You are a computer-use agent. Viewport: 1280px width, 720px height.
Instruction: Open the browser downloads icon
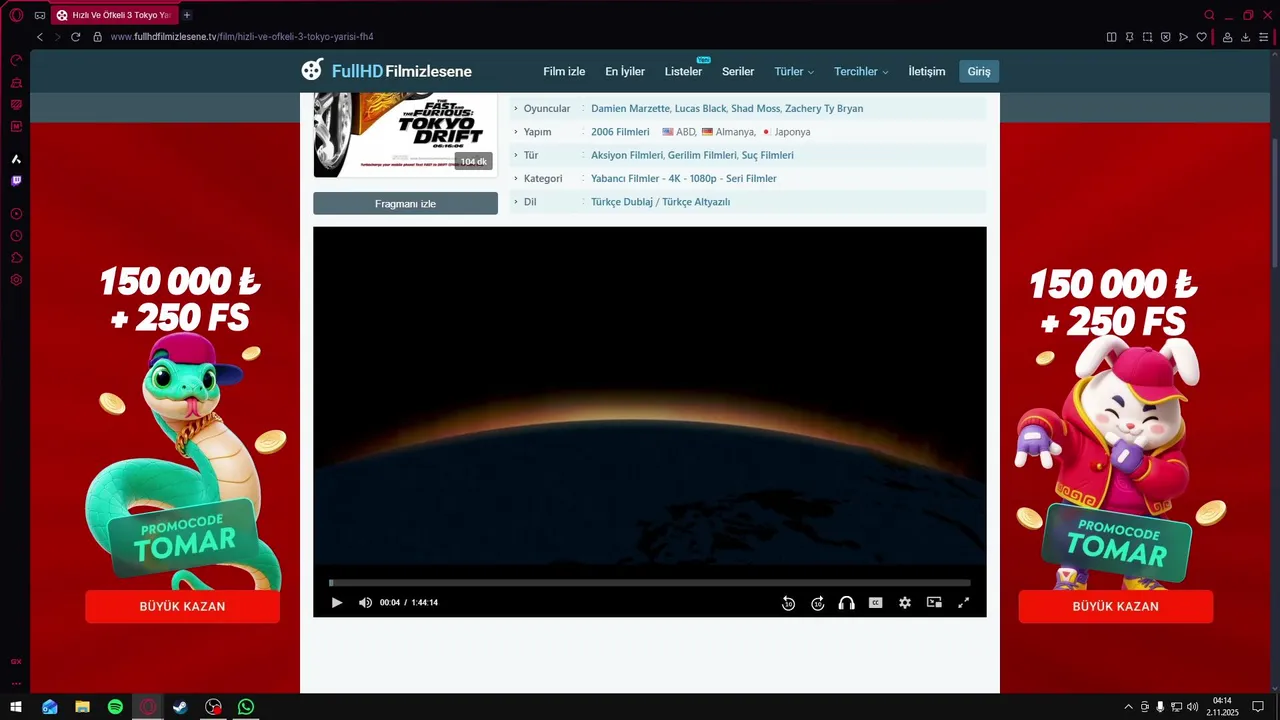(1245, 37)
